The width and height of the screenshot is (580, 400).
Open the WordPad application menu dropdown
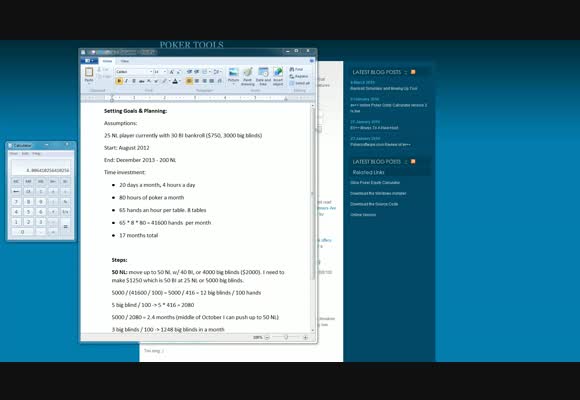pyautogui.click(x=89, y=61)
